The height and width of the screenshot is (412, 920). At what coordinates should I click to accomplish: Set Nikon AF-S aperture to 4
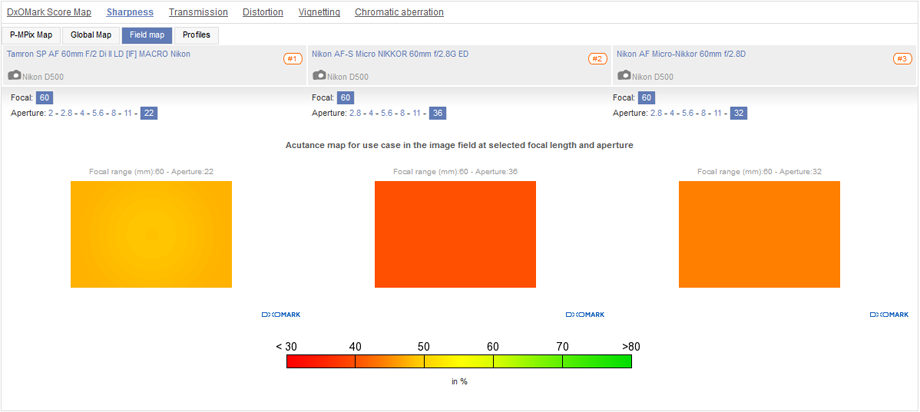click(371, 113)
